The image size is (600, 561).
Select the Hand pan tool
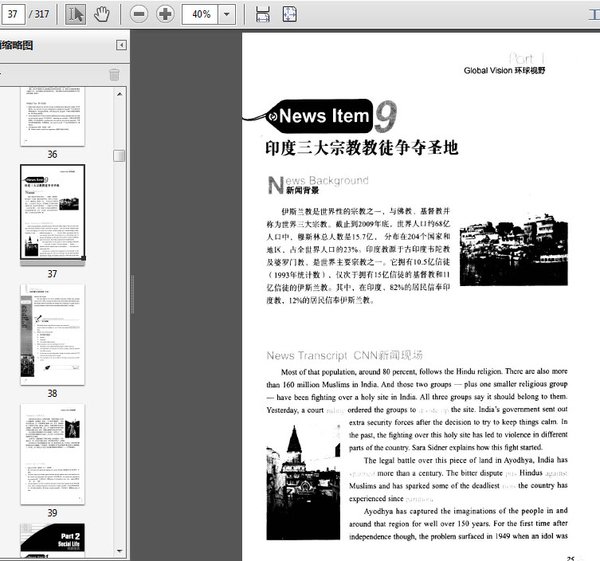(x=102, y=14)
